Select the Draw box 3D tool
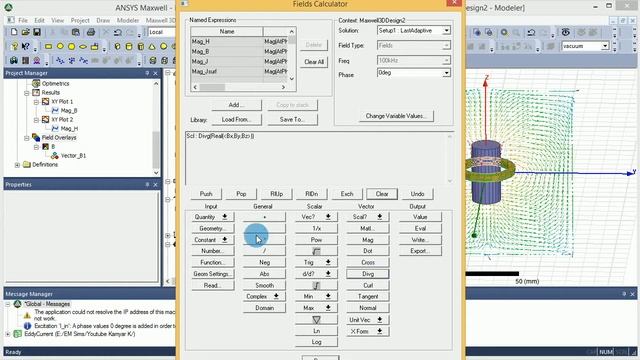This screenshot has width=640, height=360. (118, 47)
